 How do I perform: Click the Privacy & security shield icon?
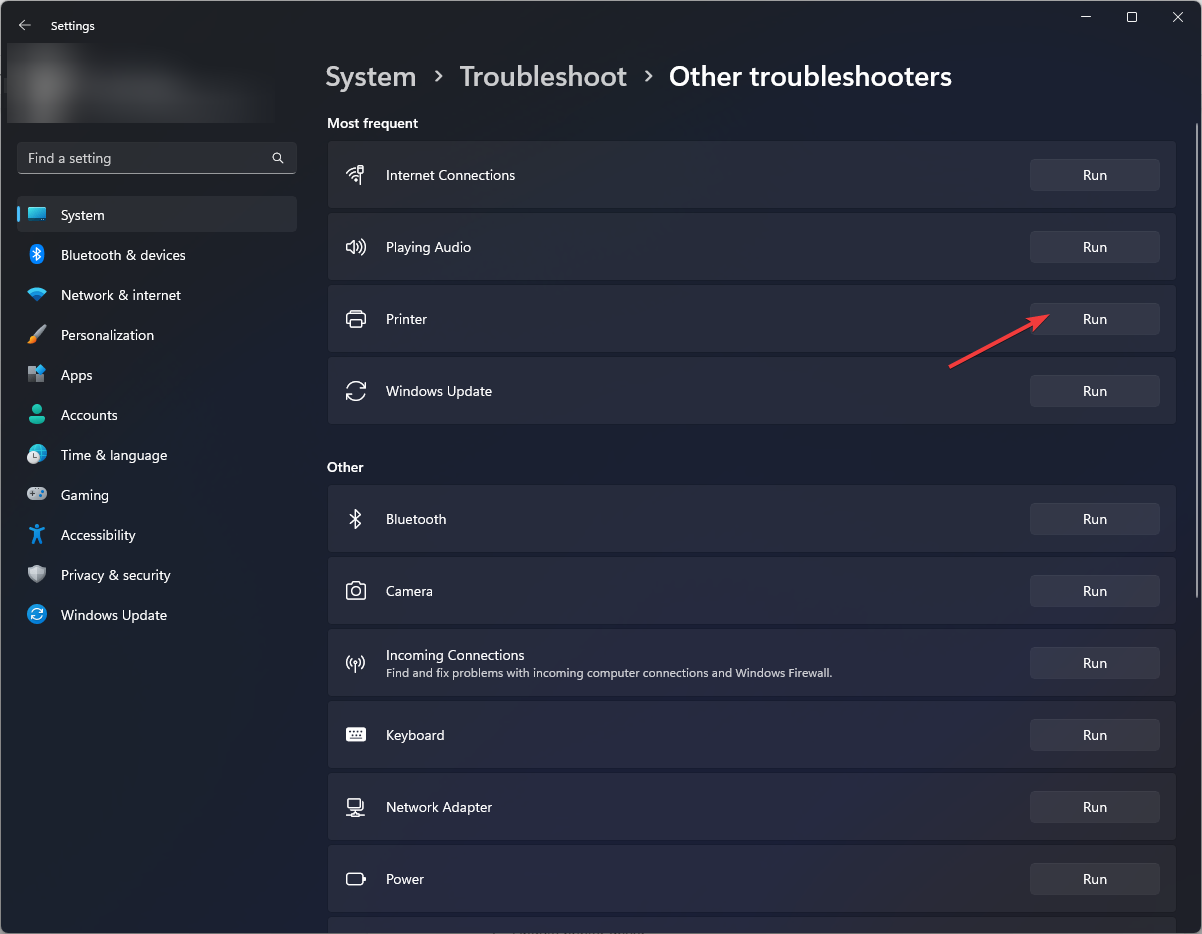37,575
